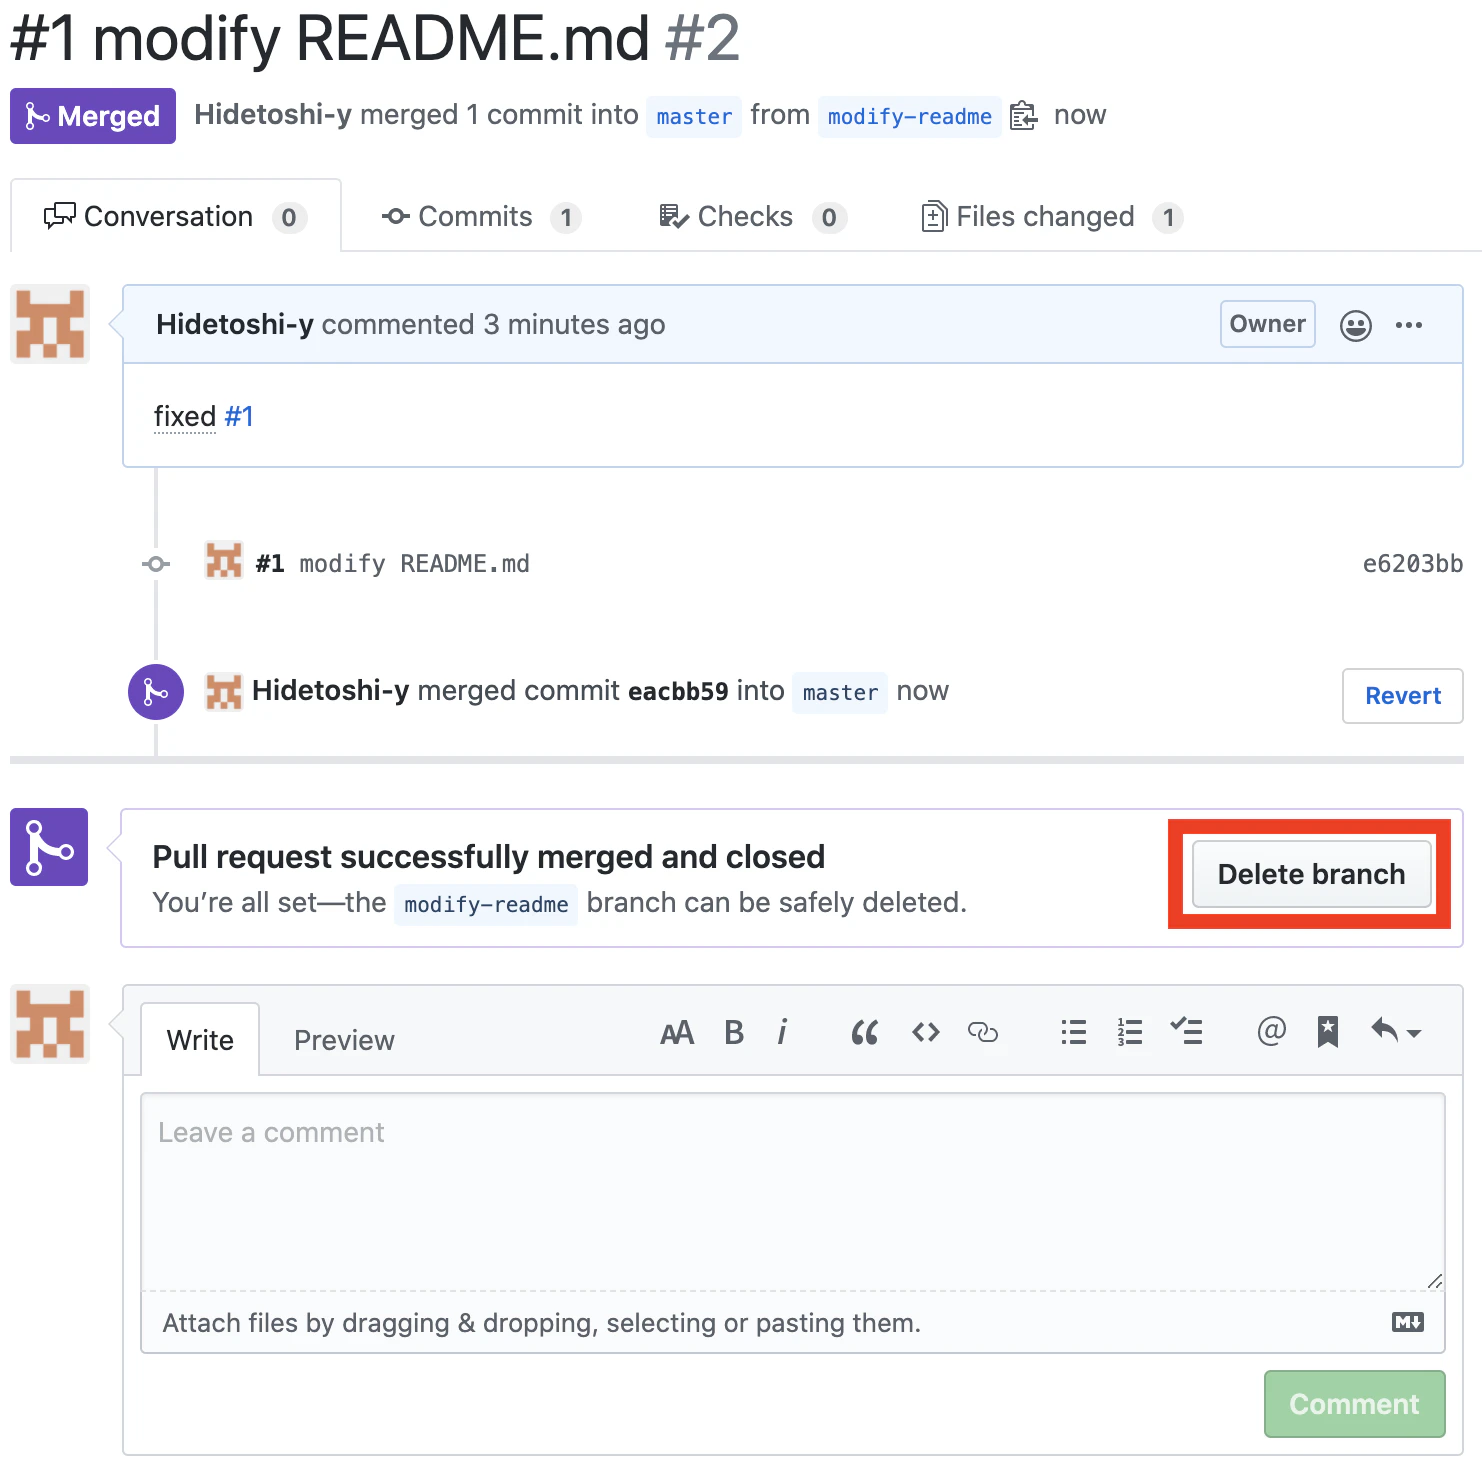Mention a user with the @ icon
1482x1468 pixels.
click(x=1271, y=1031)
